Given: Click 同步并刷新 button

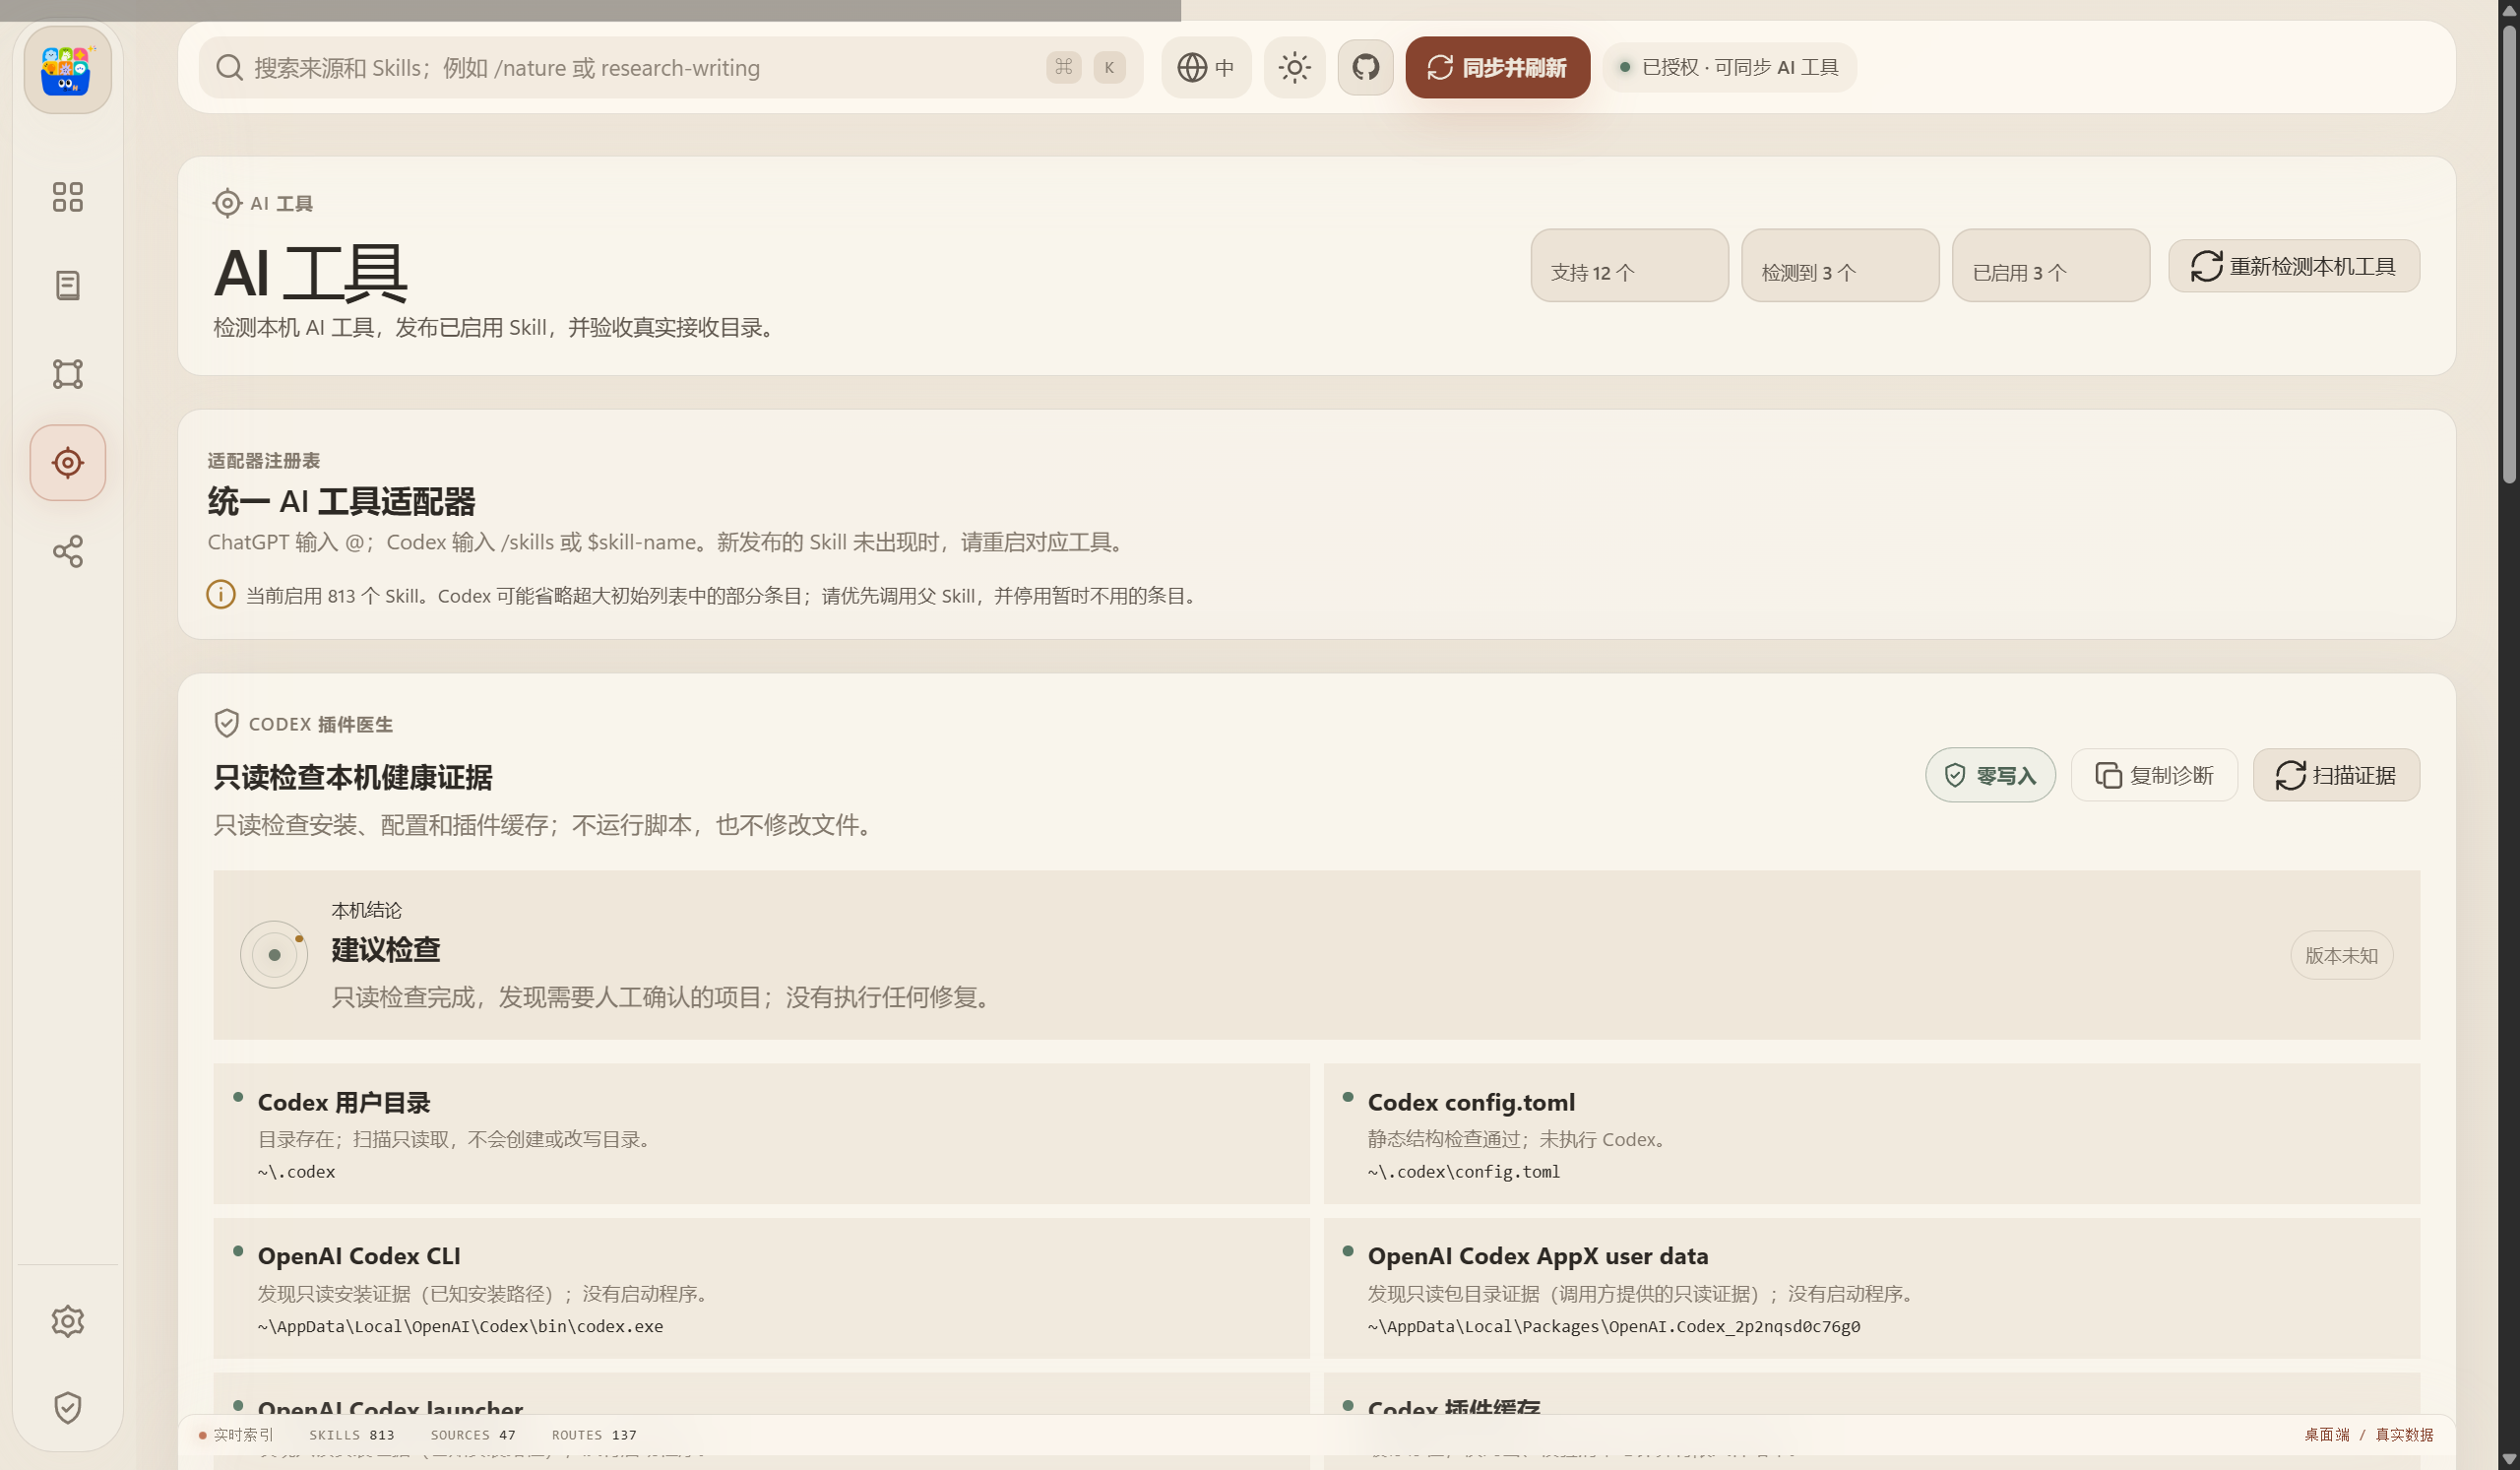Looking at the screenshot, I should click(1497, 68).
